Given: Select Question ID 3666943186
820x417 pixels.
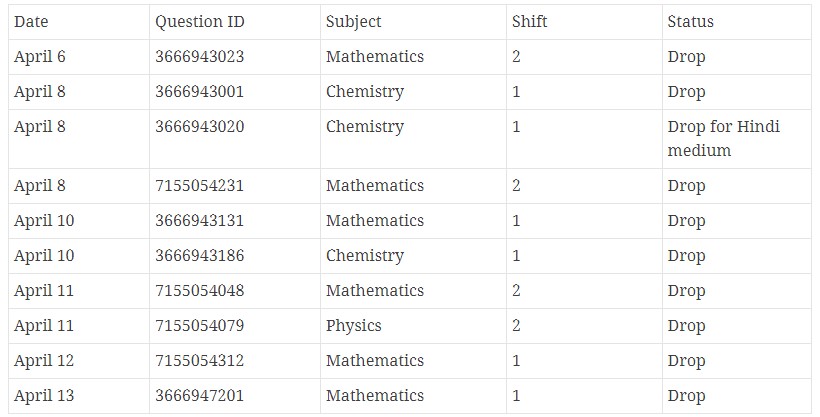Looking at the screenshot, I should coord(199,256).
